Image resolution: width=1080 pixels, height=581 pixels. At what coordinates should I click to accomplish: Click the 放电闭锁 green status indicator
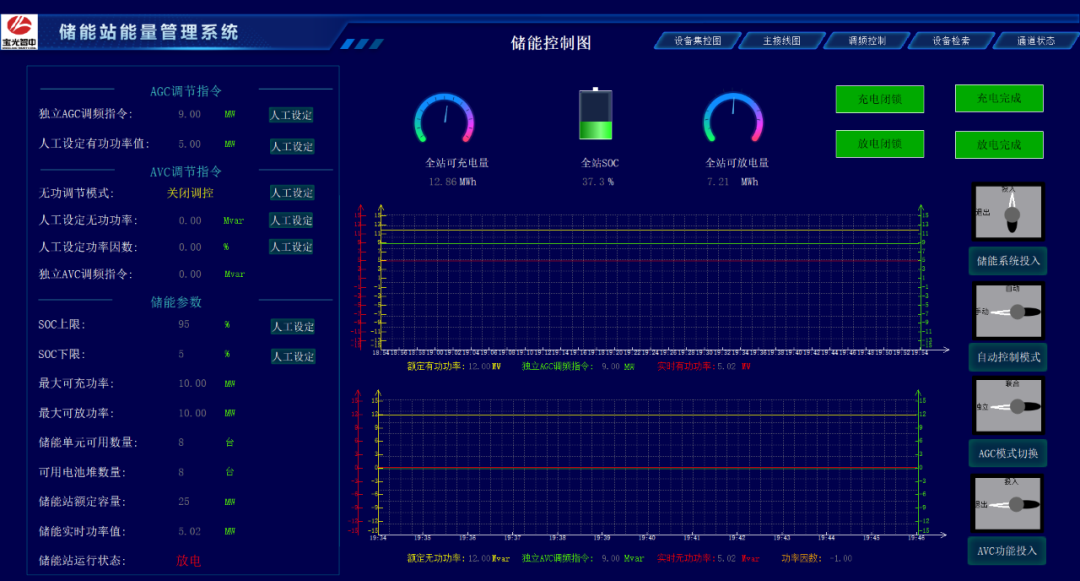point(879,144)
